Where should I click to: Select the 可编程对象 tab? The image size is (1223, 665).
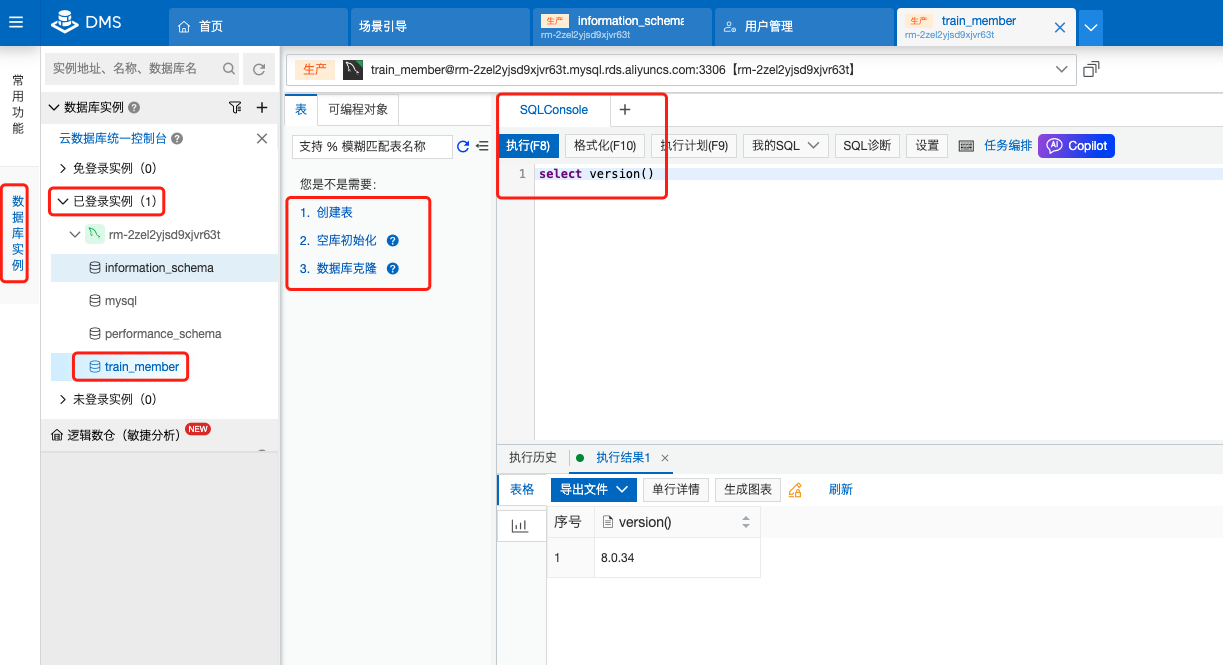click(x=358, y=110)
